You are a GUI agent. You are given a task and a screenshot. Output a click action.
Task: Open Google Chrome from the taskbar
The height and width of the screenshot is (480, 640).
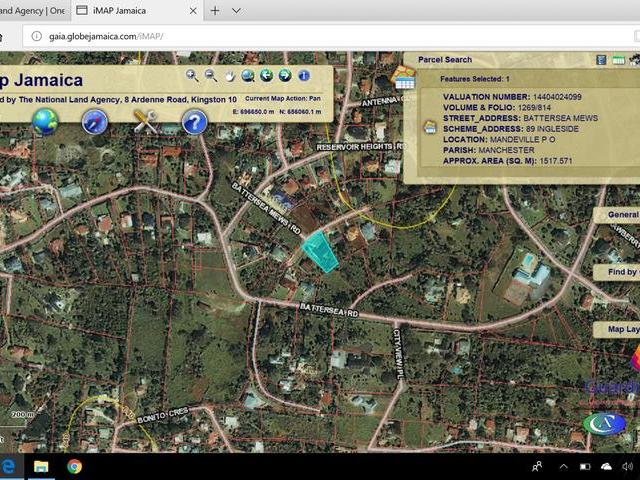tap(74, 466)
